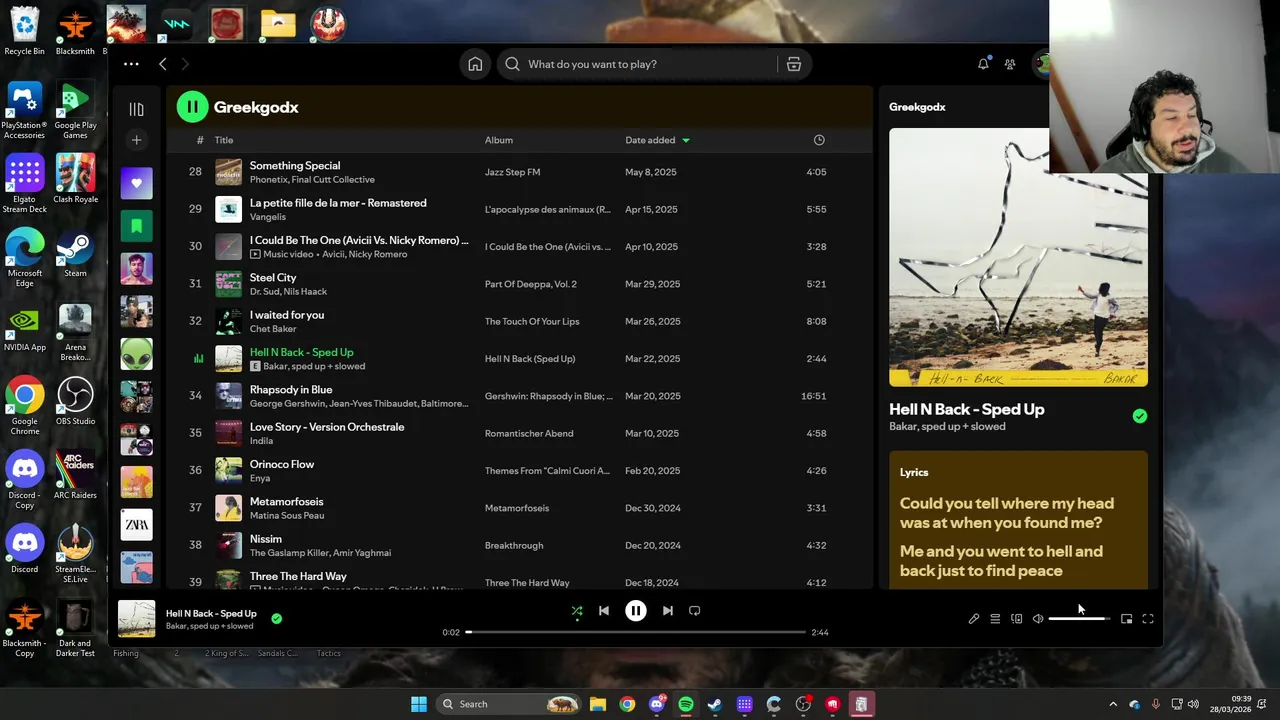The height and width of the screenshot is (720, 1280).
Task: Open the notifications bell icon
Action: (x=983, y=64)
